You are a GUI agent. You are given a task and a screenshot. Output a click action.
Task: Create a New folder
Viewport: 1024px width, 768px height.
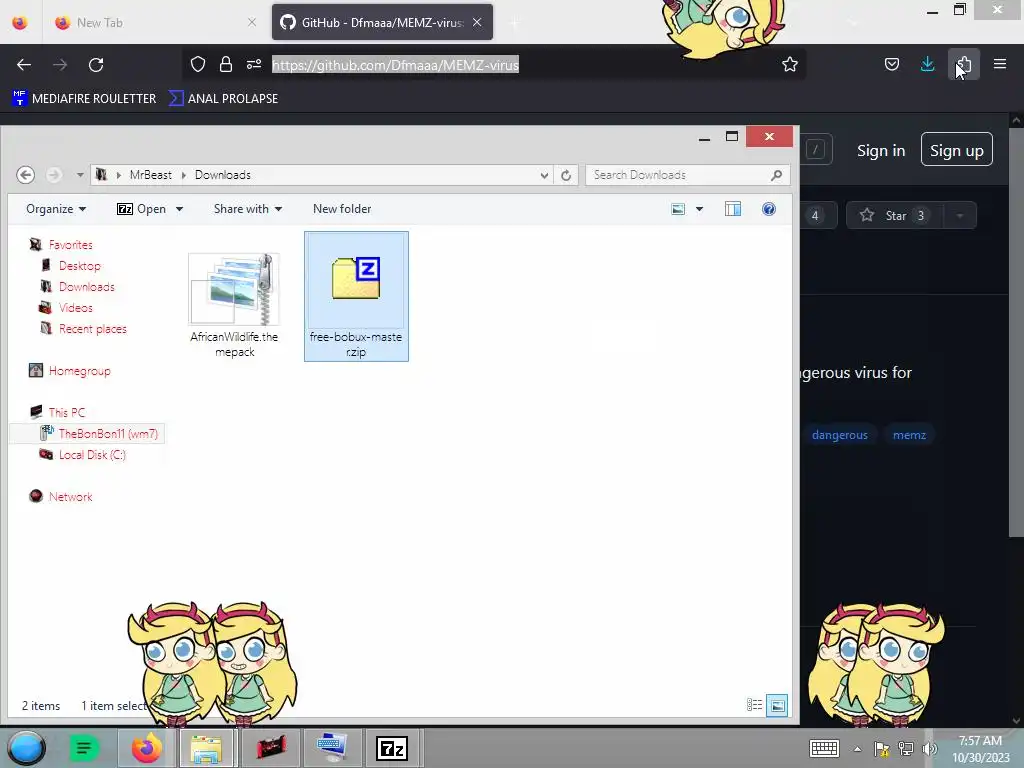coord(342,209)
